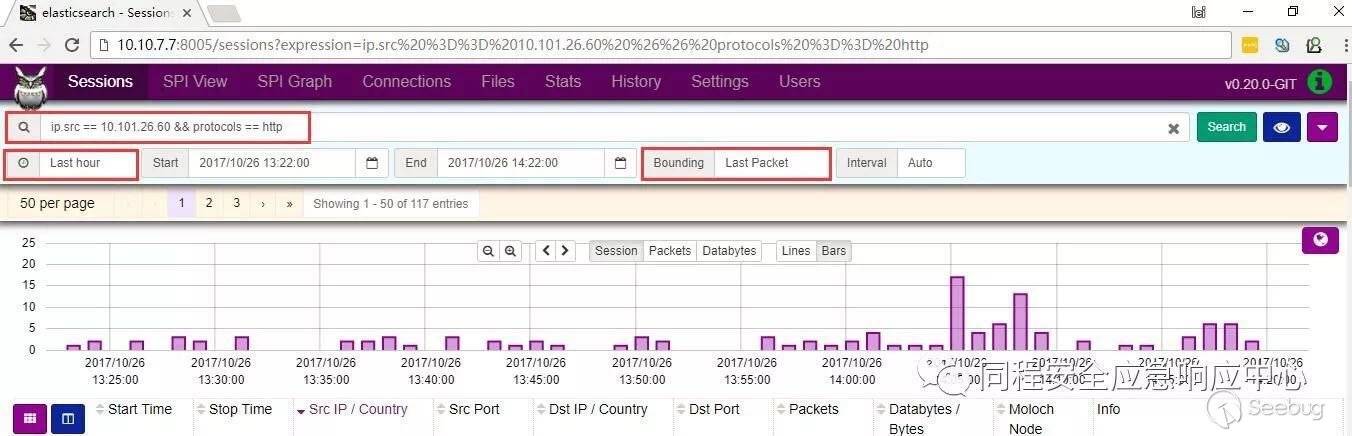Open the Last hour time range dropdown
This screenshot has width=1352, height=436.
click(87, 163)
